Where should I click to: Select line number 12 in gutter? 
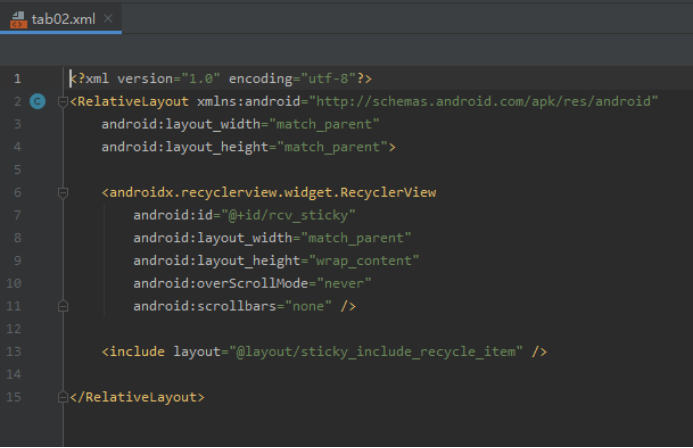point(14,329)
